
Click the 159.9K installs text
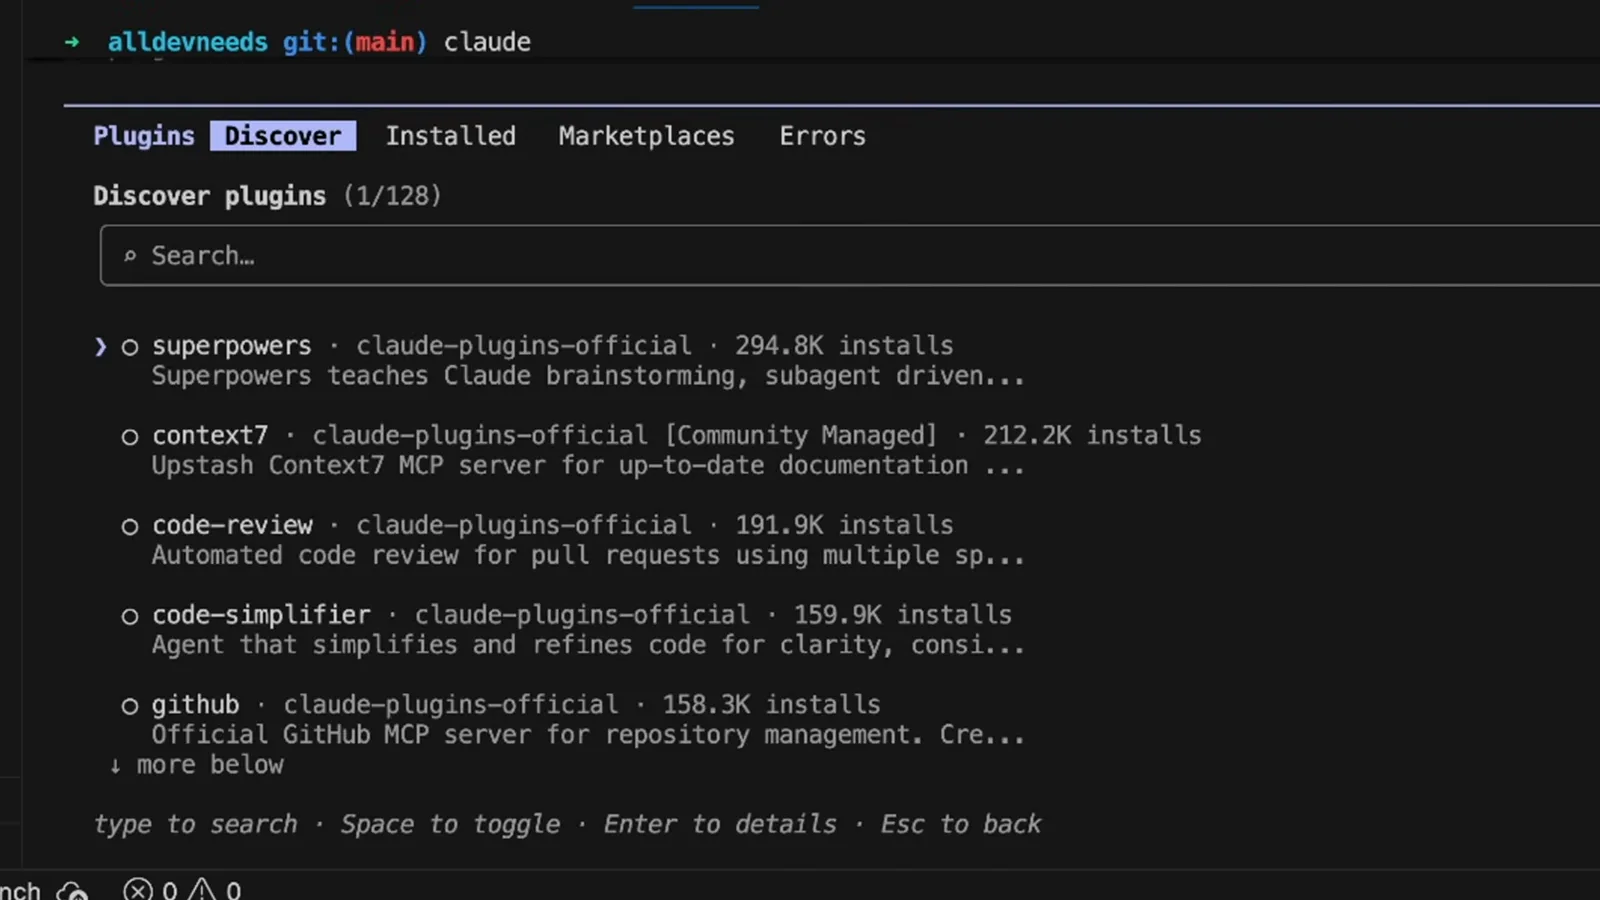[x=903, y=615]
